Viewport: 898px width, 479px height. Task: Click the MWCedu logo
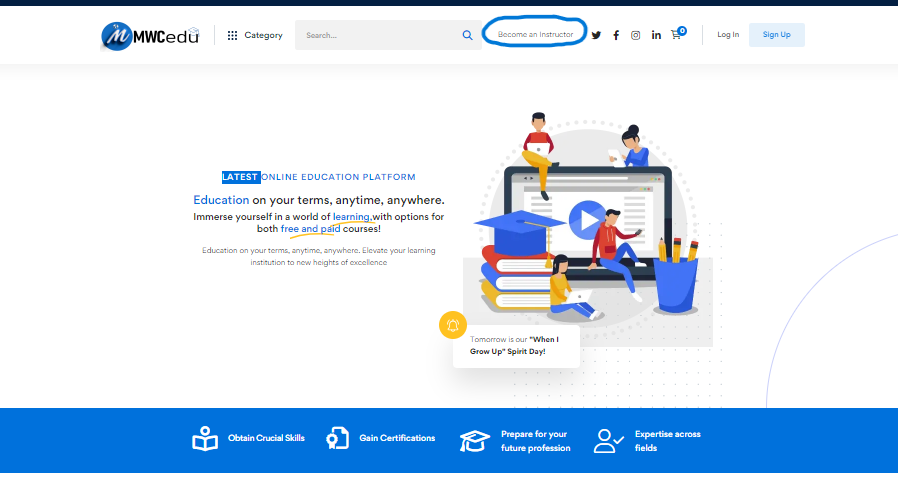(x=150, y=36)
